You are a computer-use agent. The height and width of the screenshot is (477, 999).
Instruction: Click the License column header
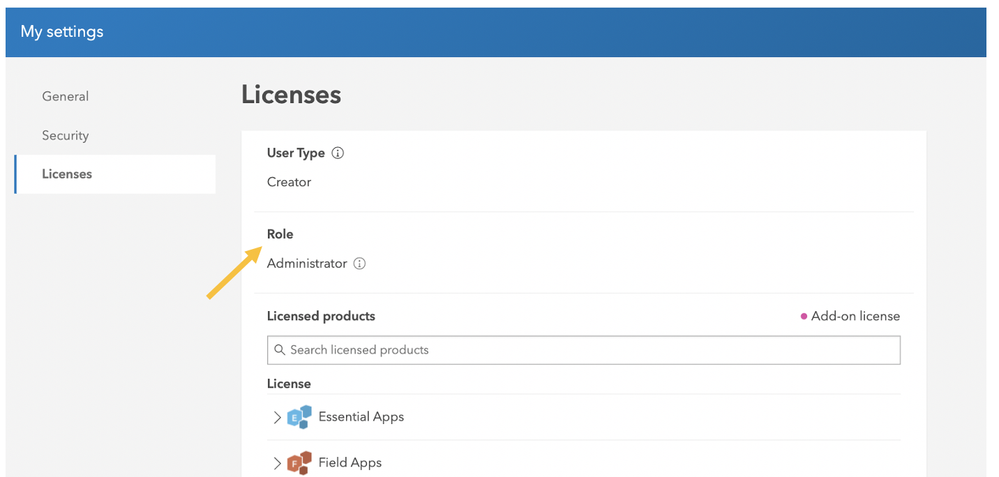[289, 384]
